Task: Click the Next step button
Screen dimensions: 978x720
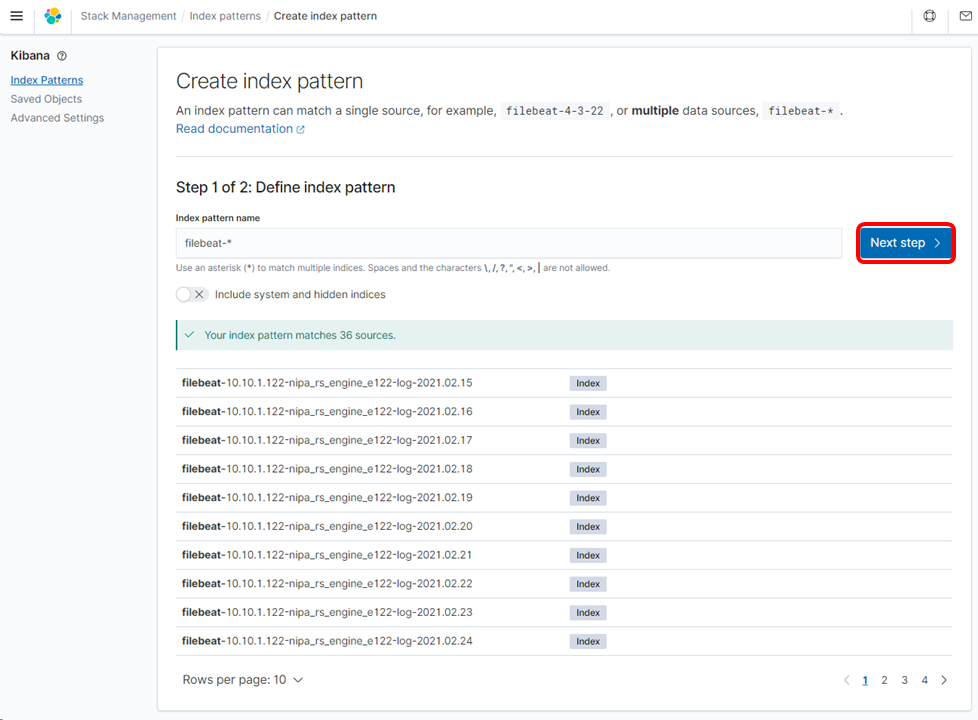Action: coord(905,243)
